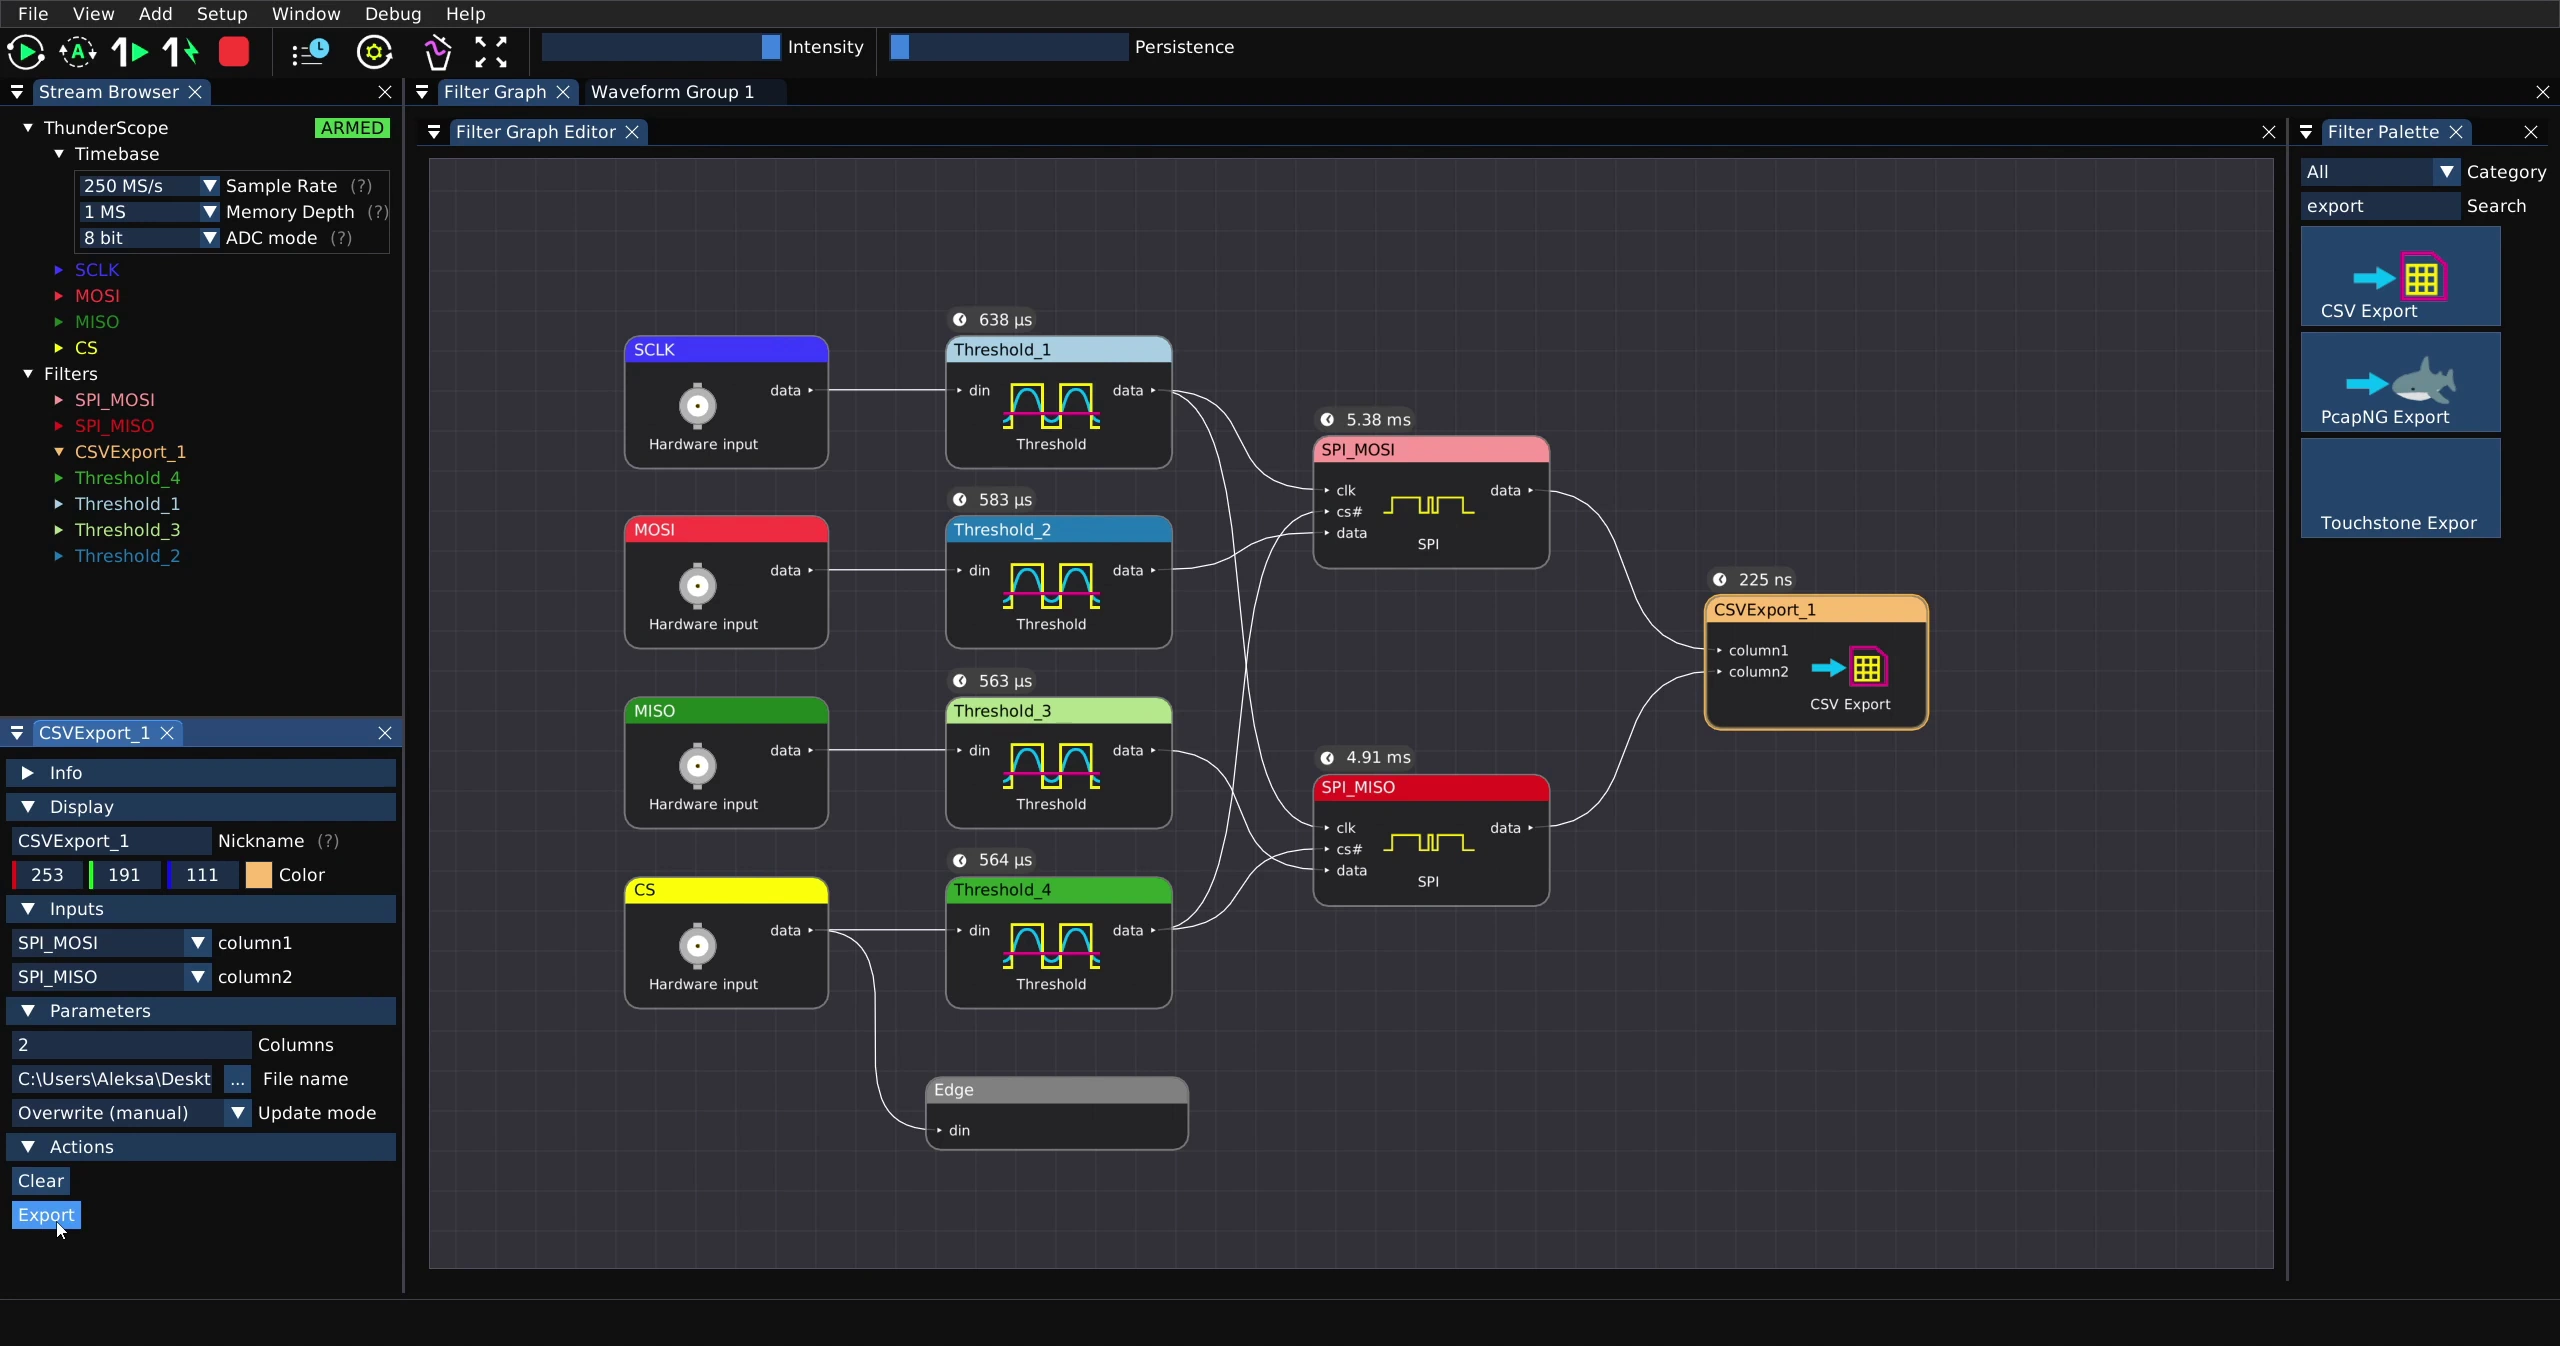Arm the auto trigger icon
The image size is (2560, 1346).
click(78, 52)
